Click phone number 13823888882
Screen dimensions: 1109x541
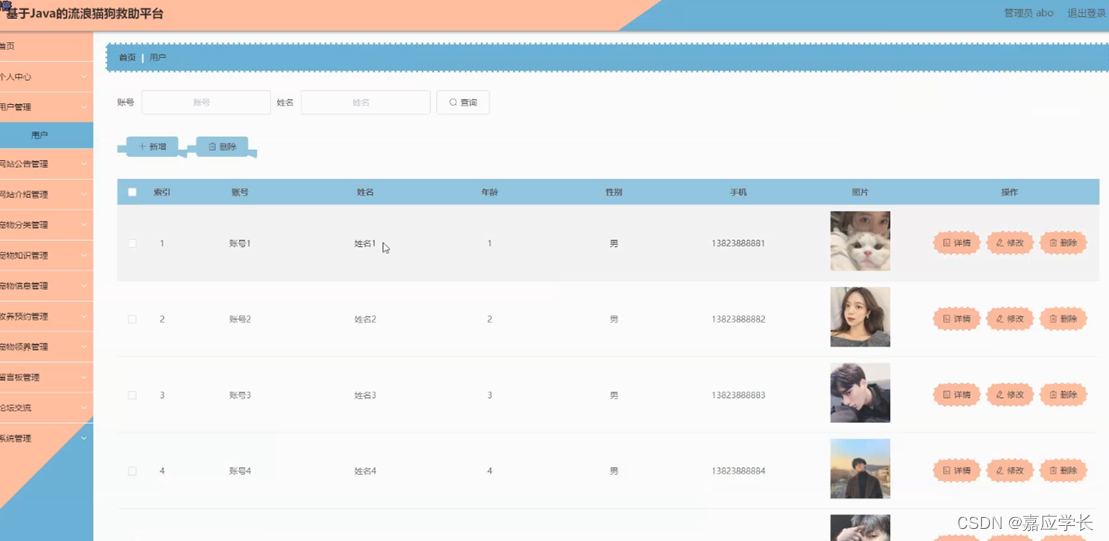[738, 319]
